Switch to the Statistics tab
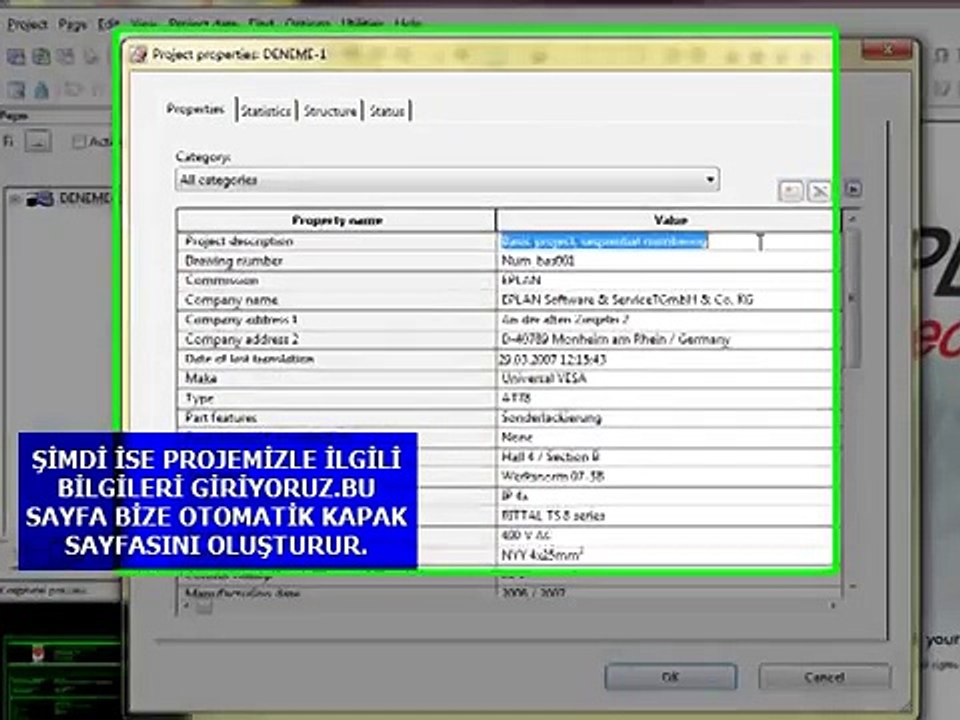The width and height of the screenshot is (960, 720). click(x=266, y=111)
